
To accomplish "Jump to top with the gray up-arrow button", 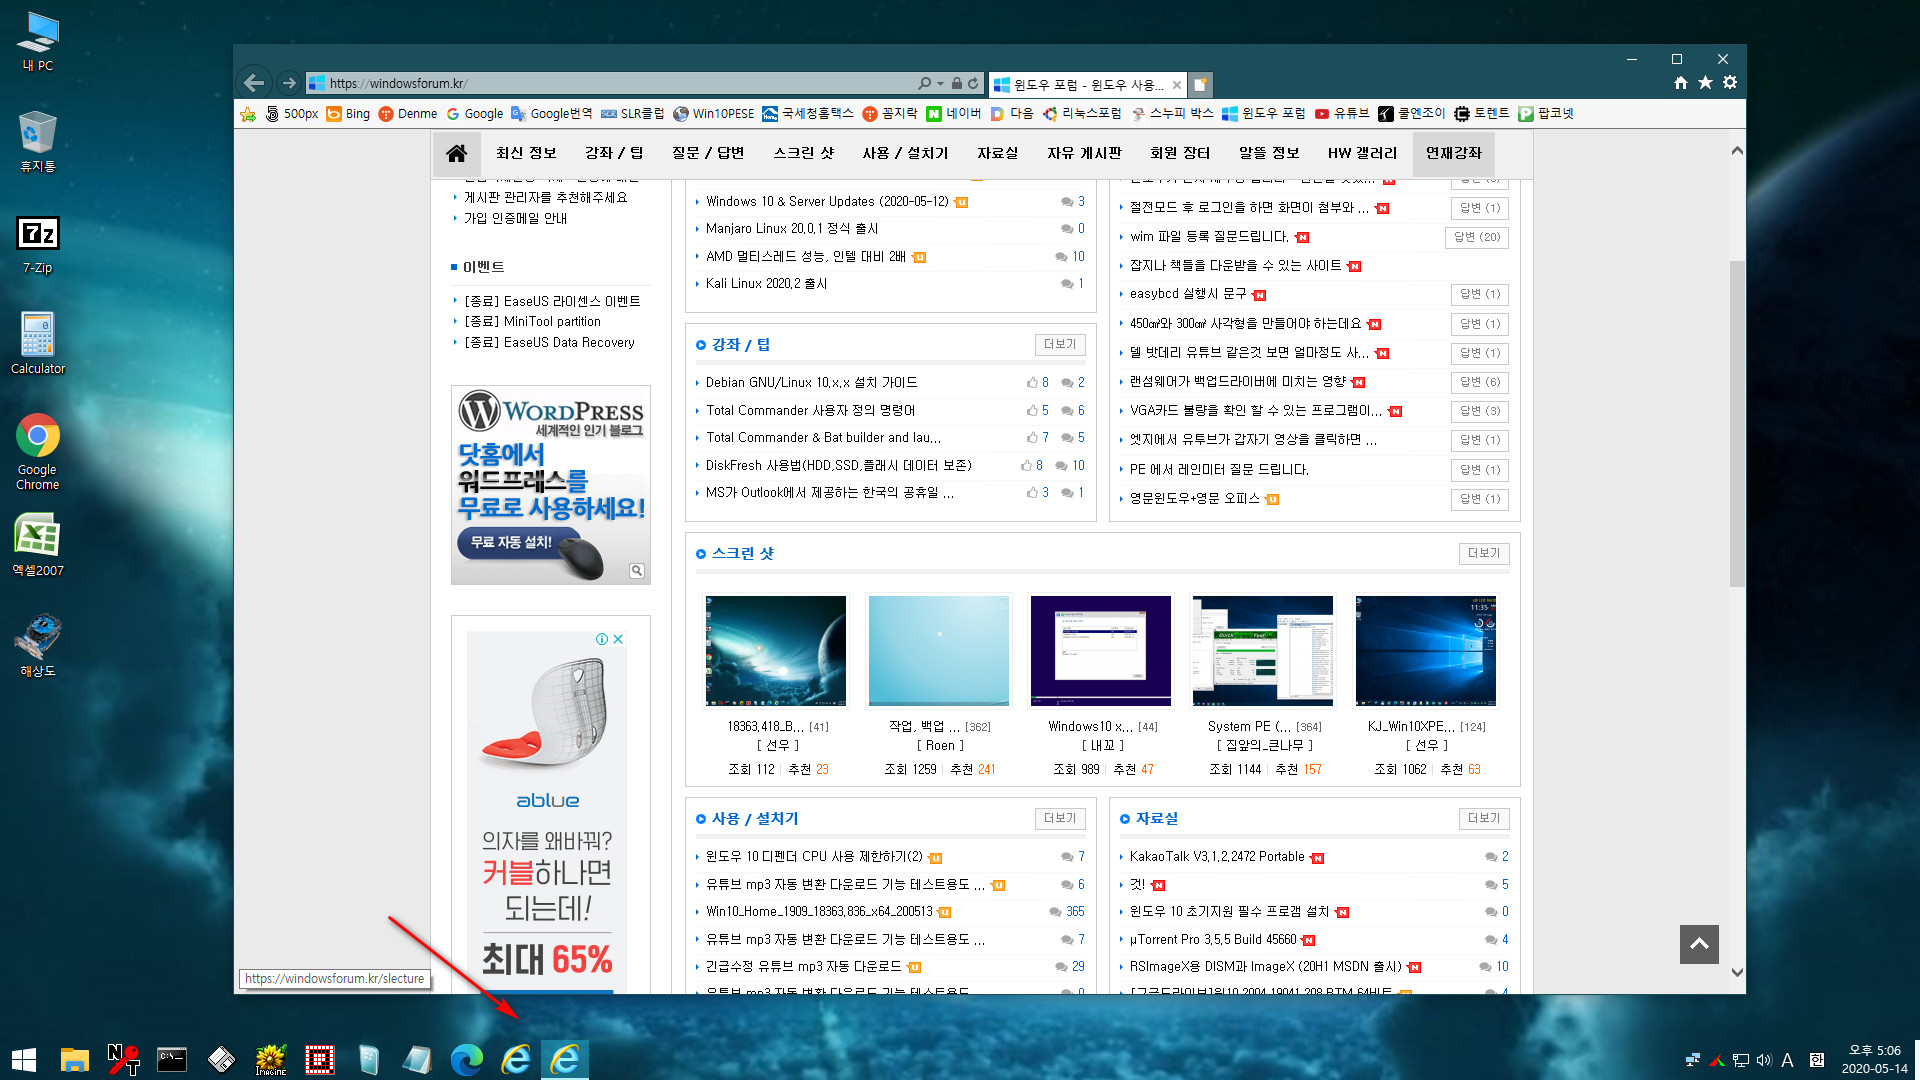I will pyautogui.click(x=1699, y=944).
